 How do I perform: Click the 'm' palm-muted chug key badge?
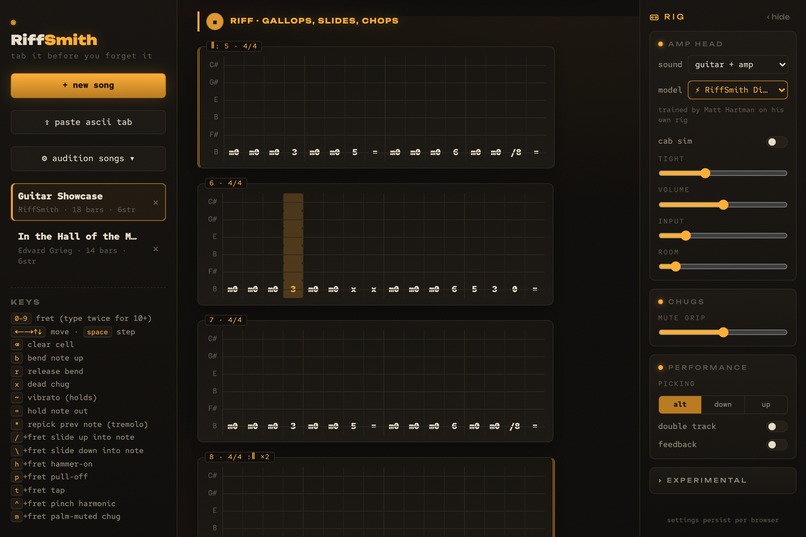(17, 516)
